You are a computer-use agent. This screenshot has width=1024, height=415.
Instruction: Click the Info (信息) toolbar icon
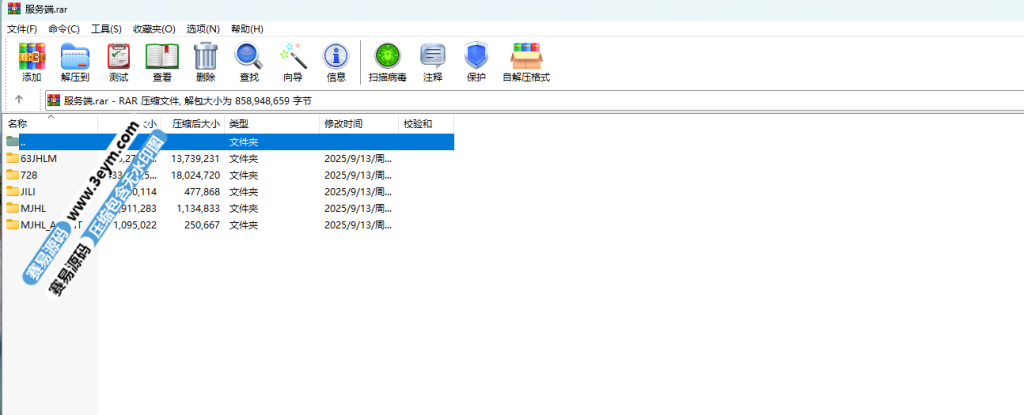[336, 60]
